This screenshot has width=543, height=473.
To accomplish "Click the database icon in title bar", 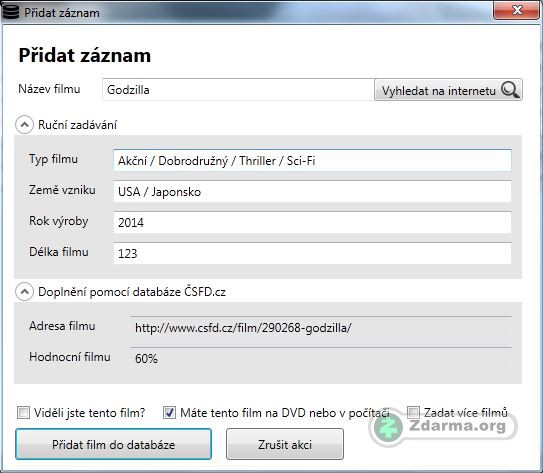I will [x=11, y=11].
